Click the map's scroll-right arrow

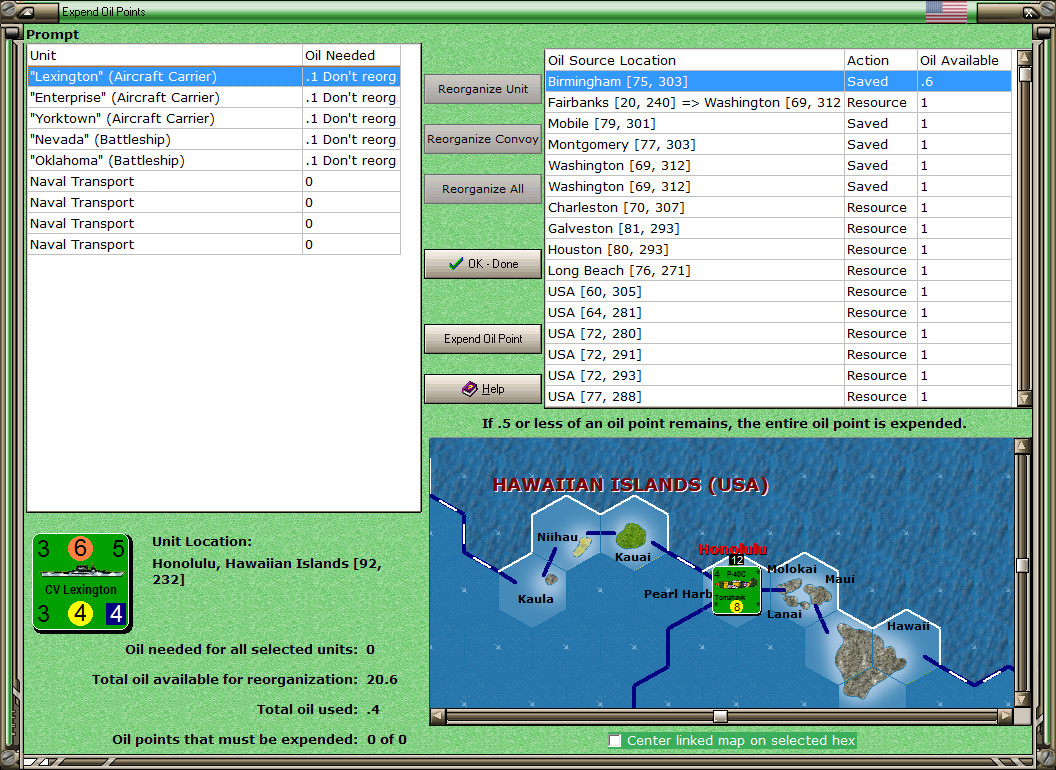click(1005, 715)
